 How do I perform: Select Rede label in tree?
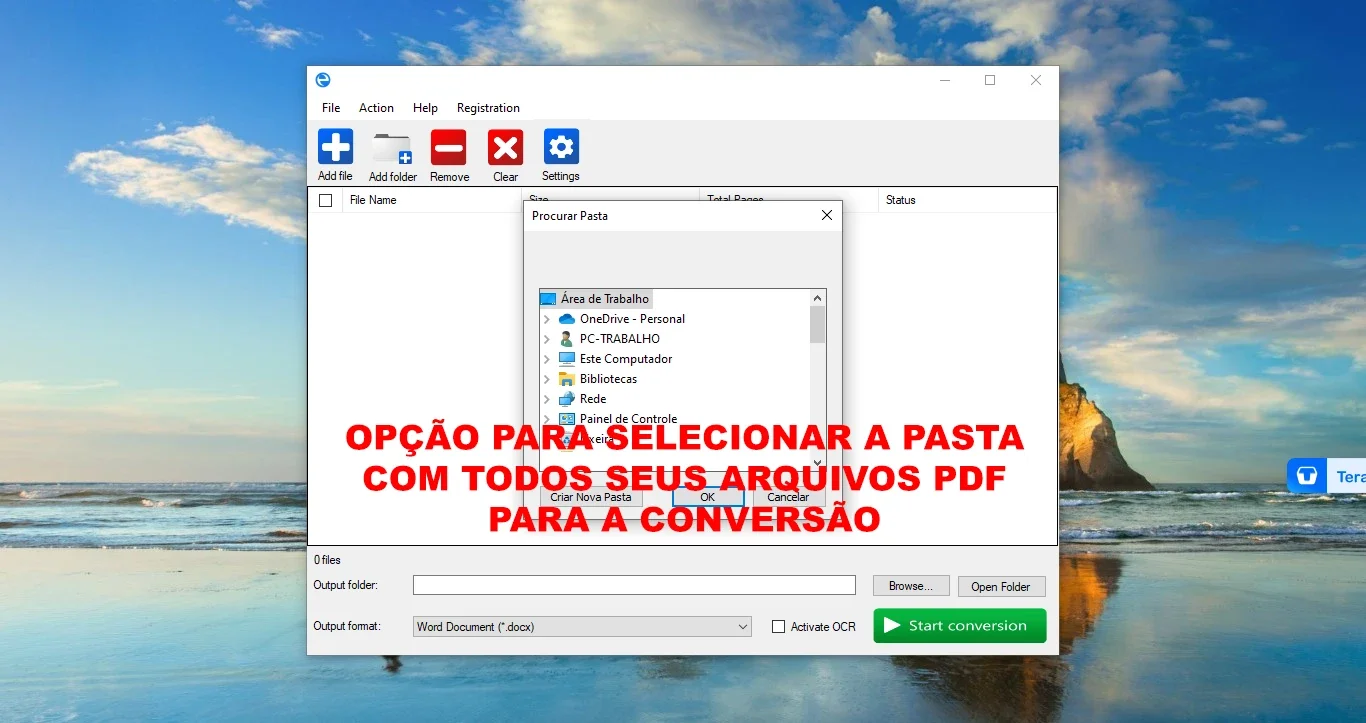coord(593,399)
